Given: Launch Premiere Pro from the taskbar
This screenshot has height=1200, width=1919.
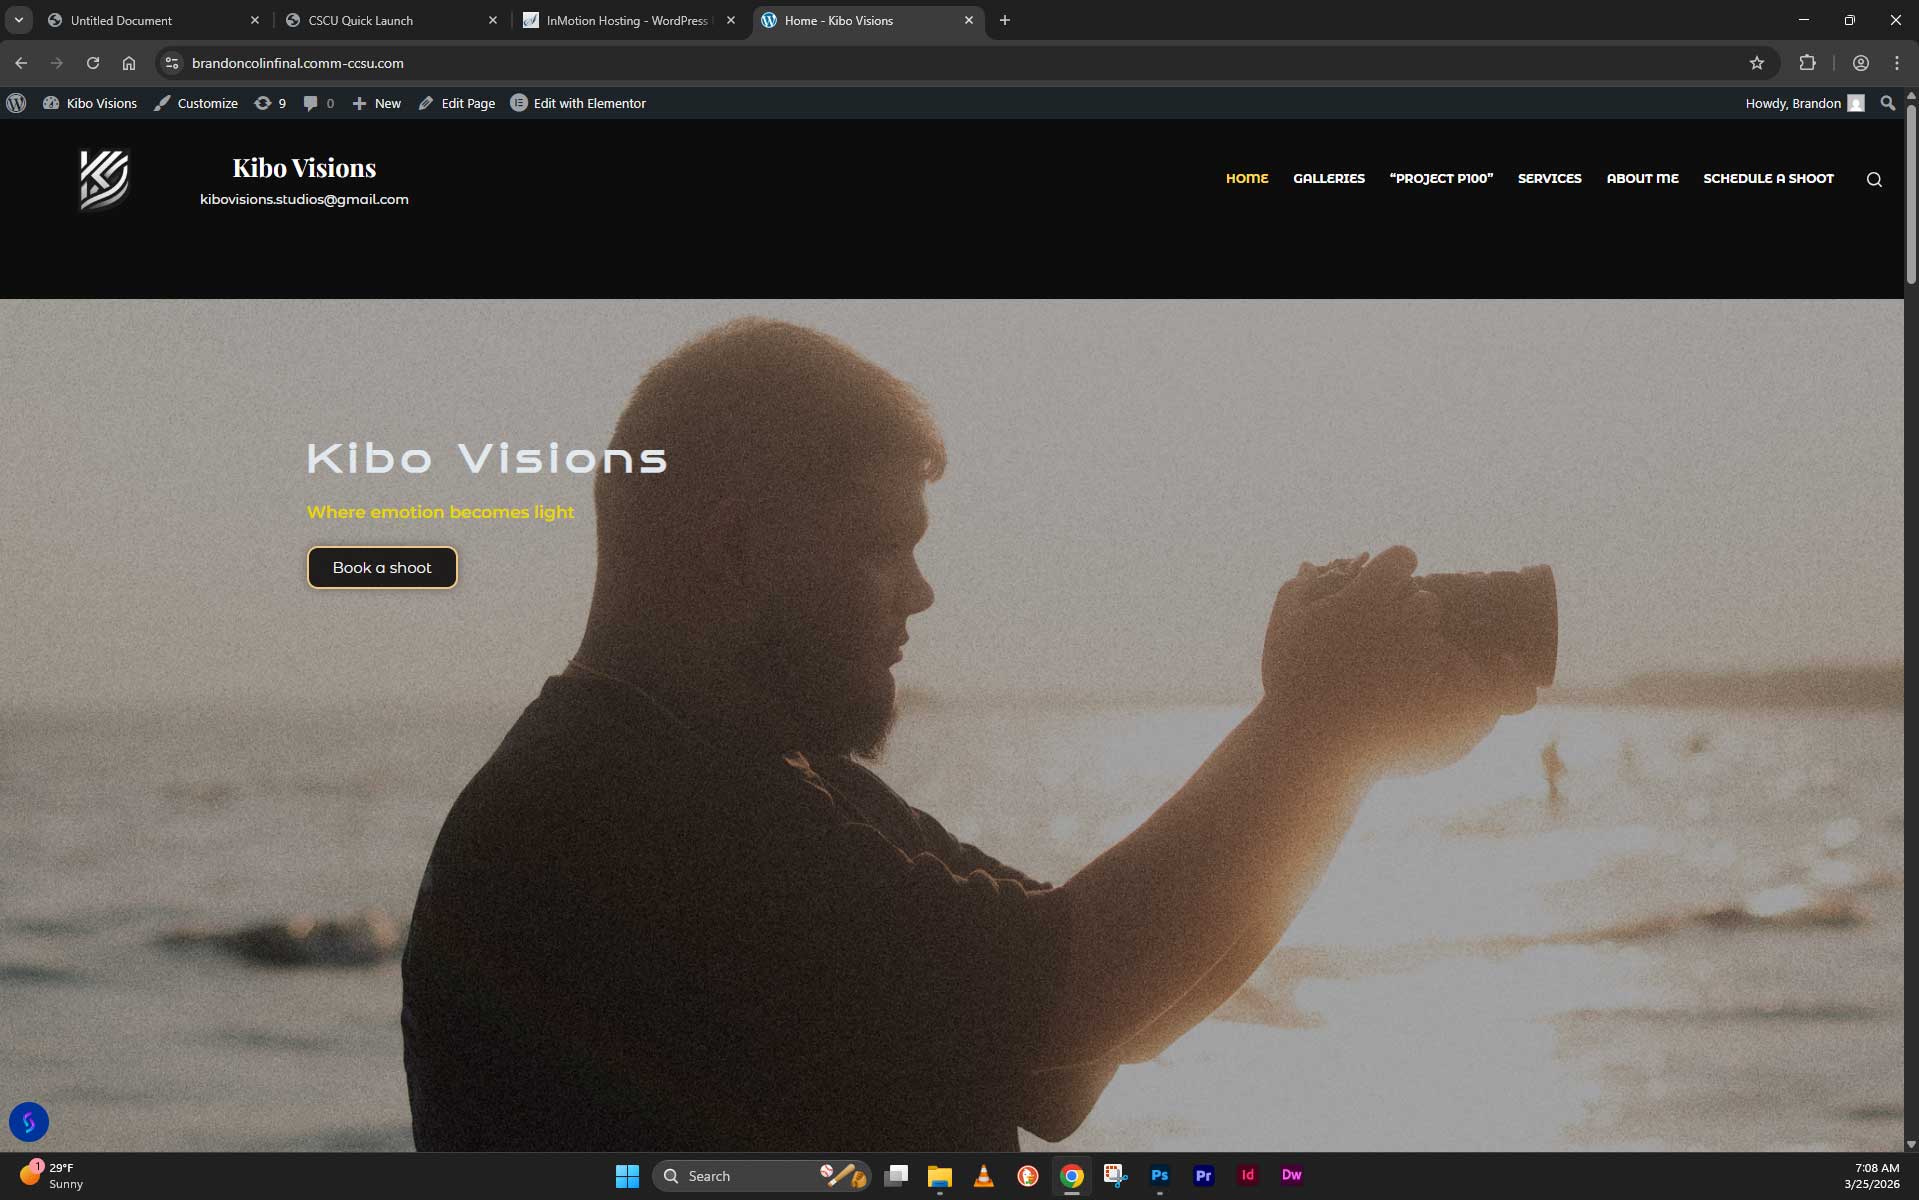Looking at the screenshot, I should [1203, 1175].
